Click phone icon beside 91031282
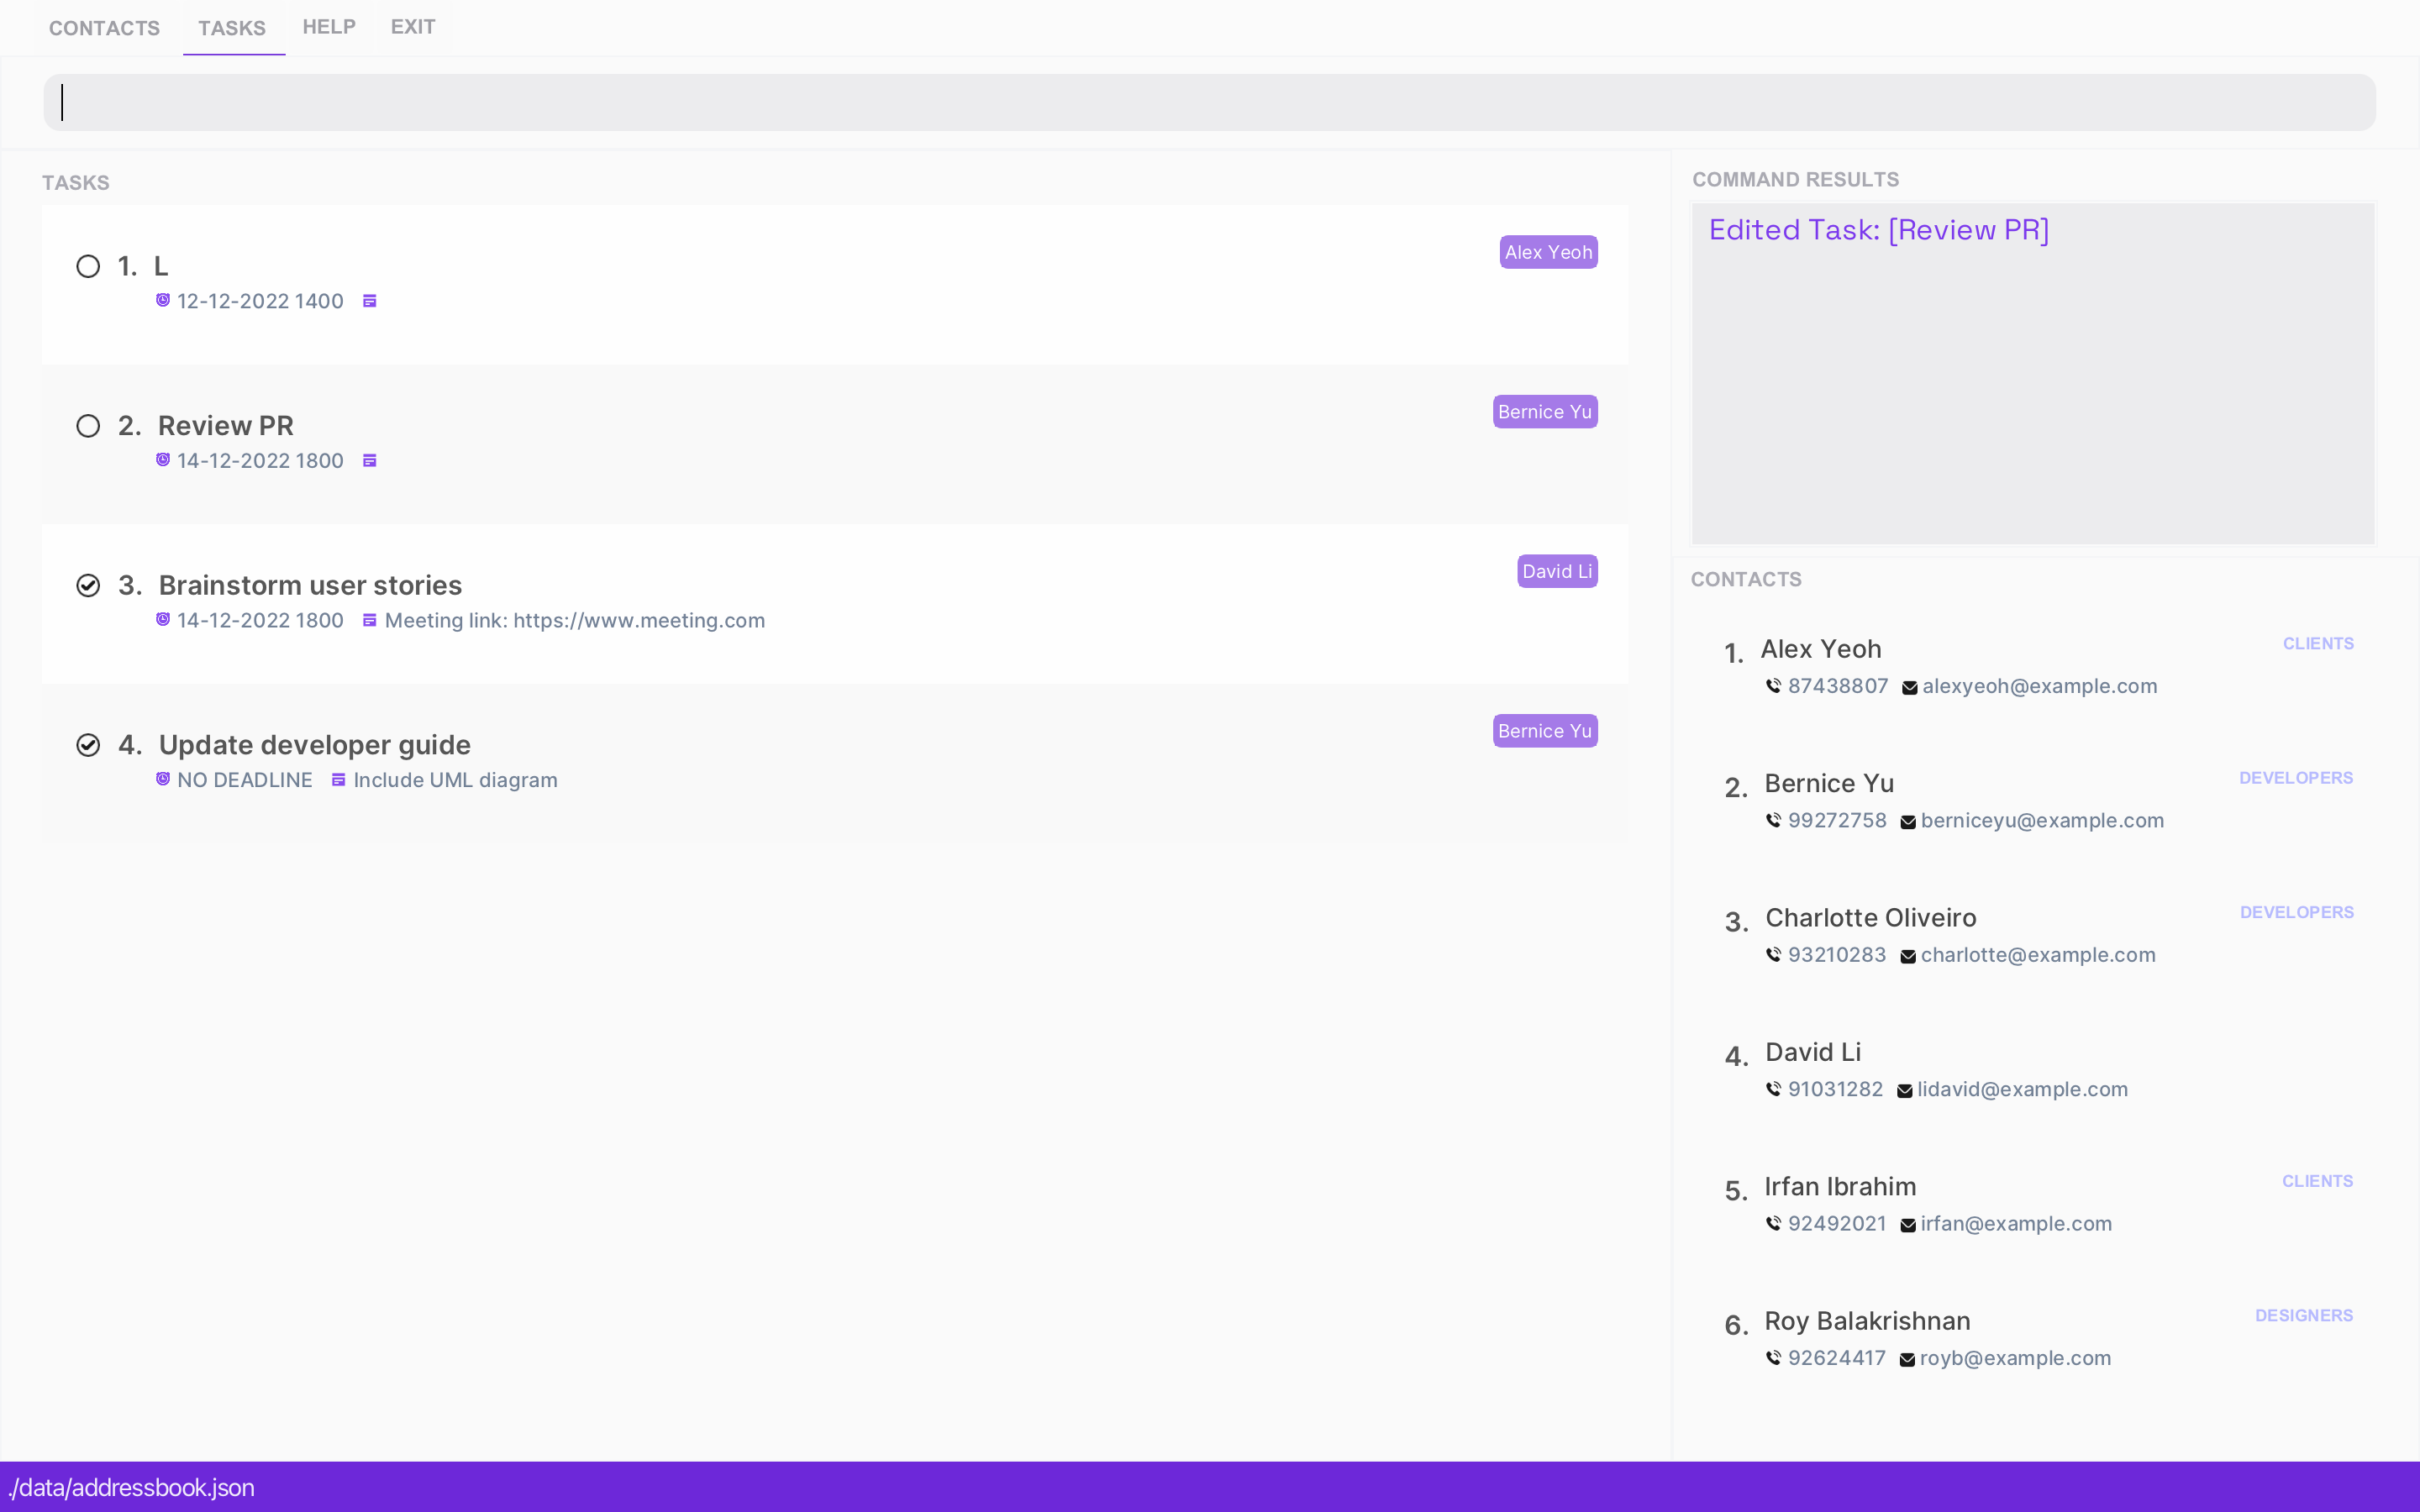Screen dimensions: 2420x1512 (1773, 1089)
